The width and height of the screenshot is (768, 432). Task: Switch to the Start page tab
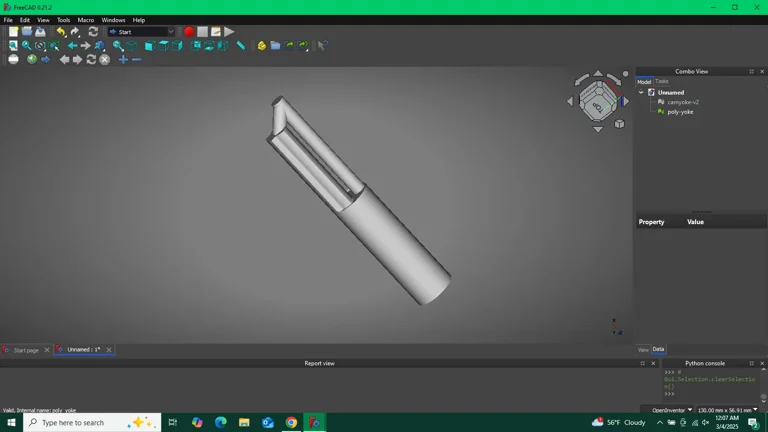26,350
